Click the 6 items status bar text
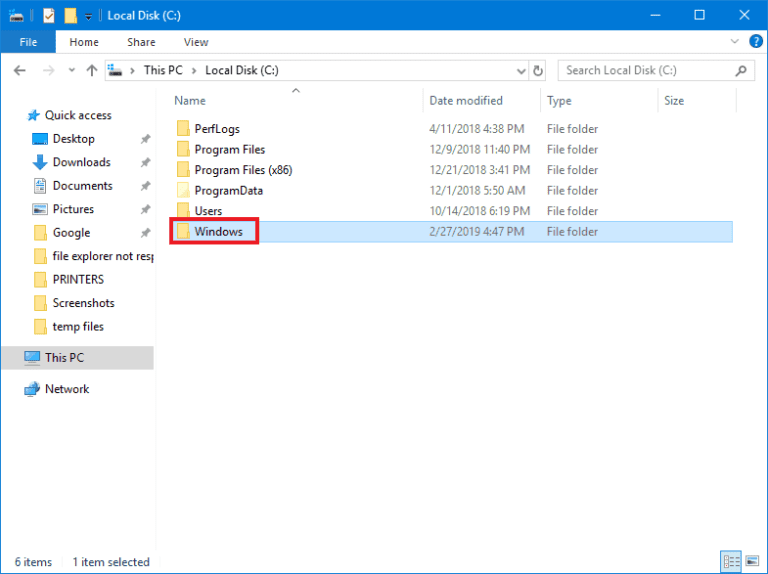768x574 pixels. click(33, 562)
